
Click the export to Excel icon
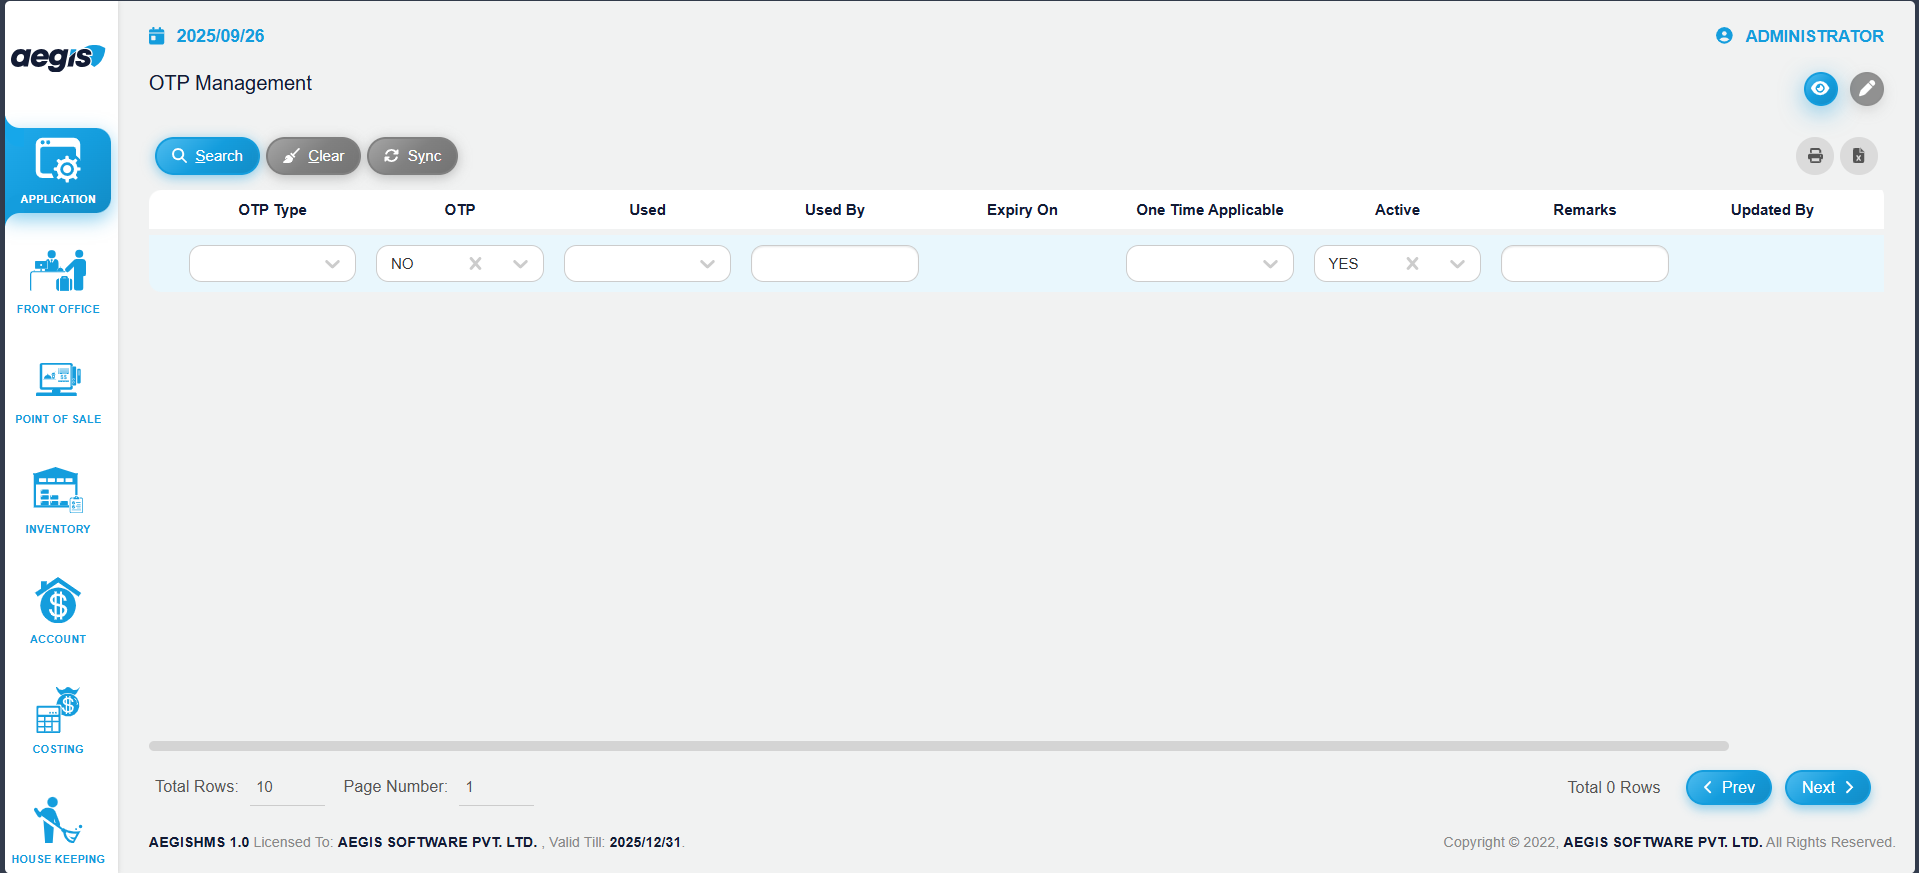(1858, 156)
